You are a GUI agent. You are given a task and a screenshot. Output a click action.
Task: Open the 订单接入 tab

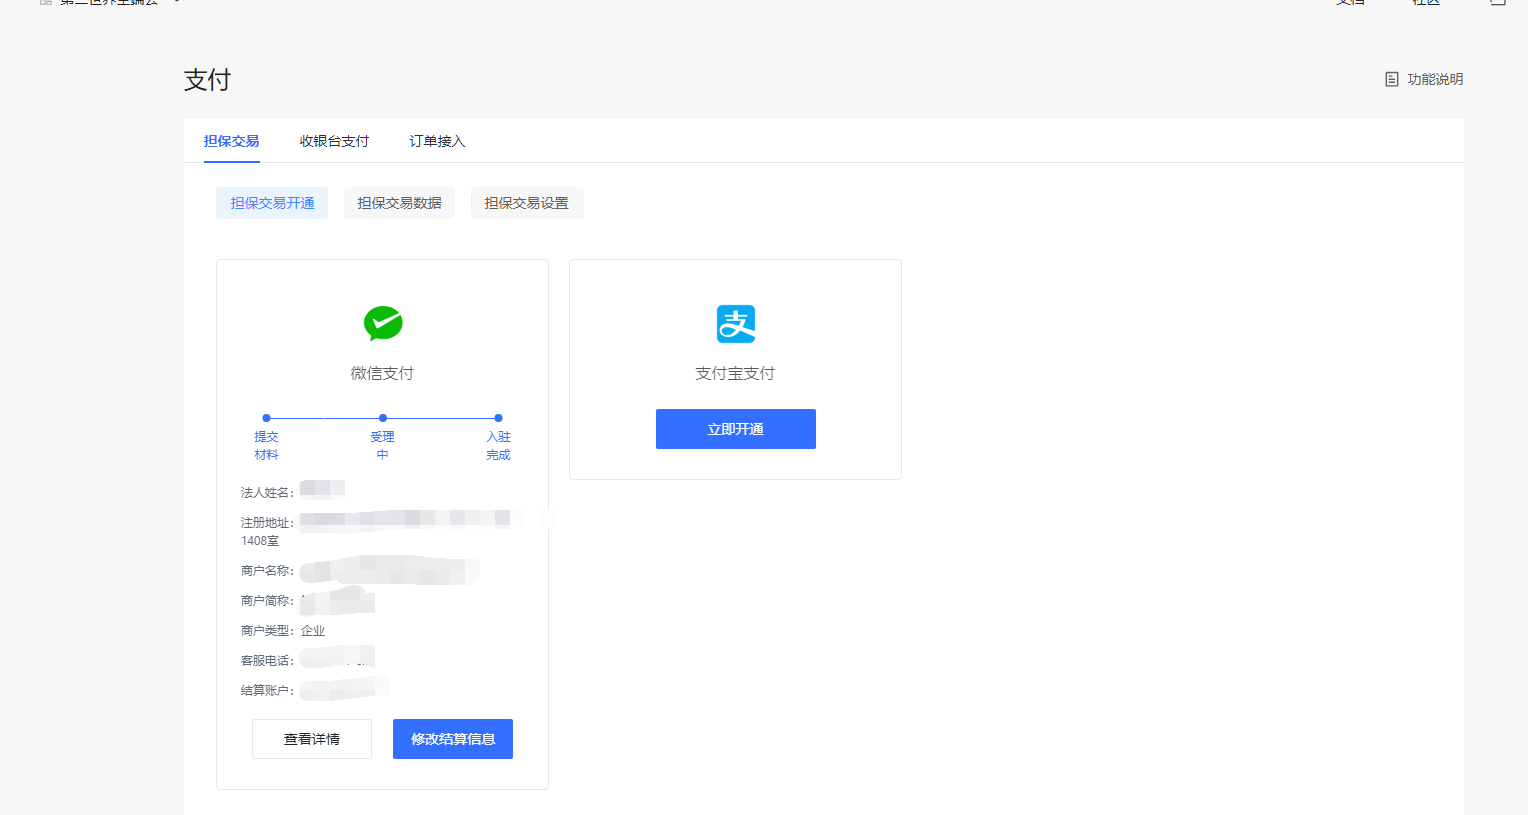click(437, 141)
